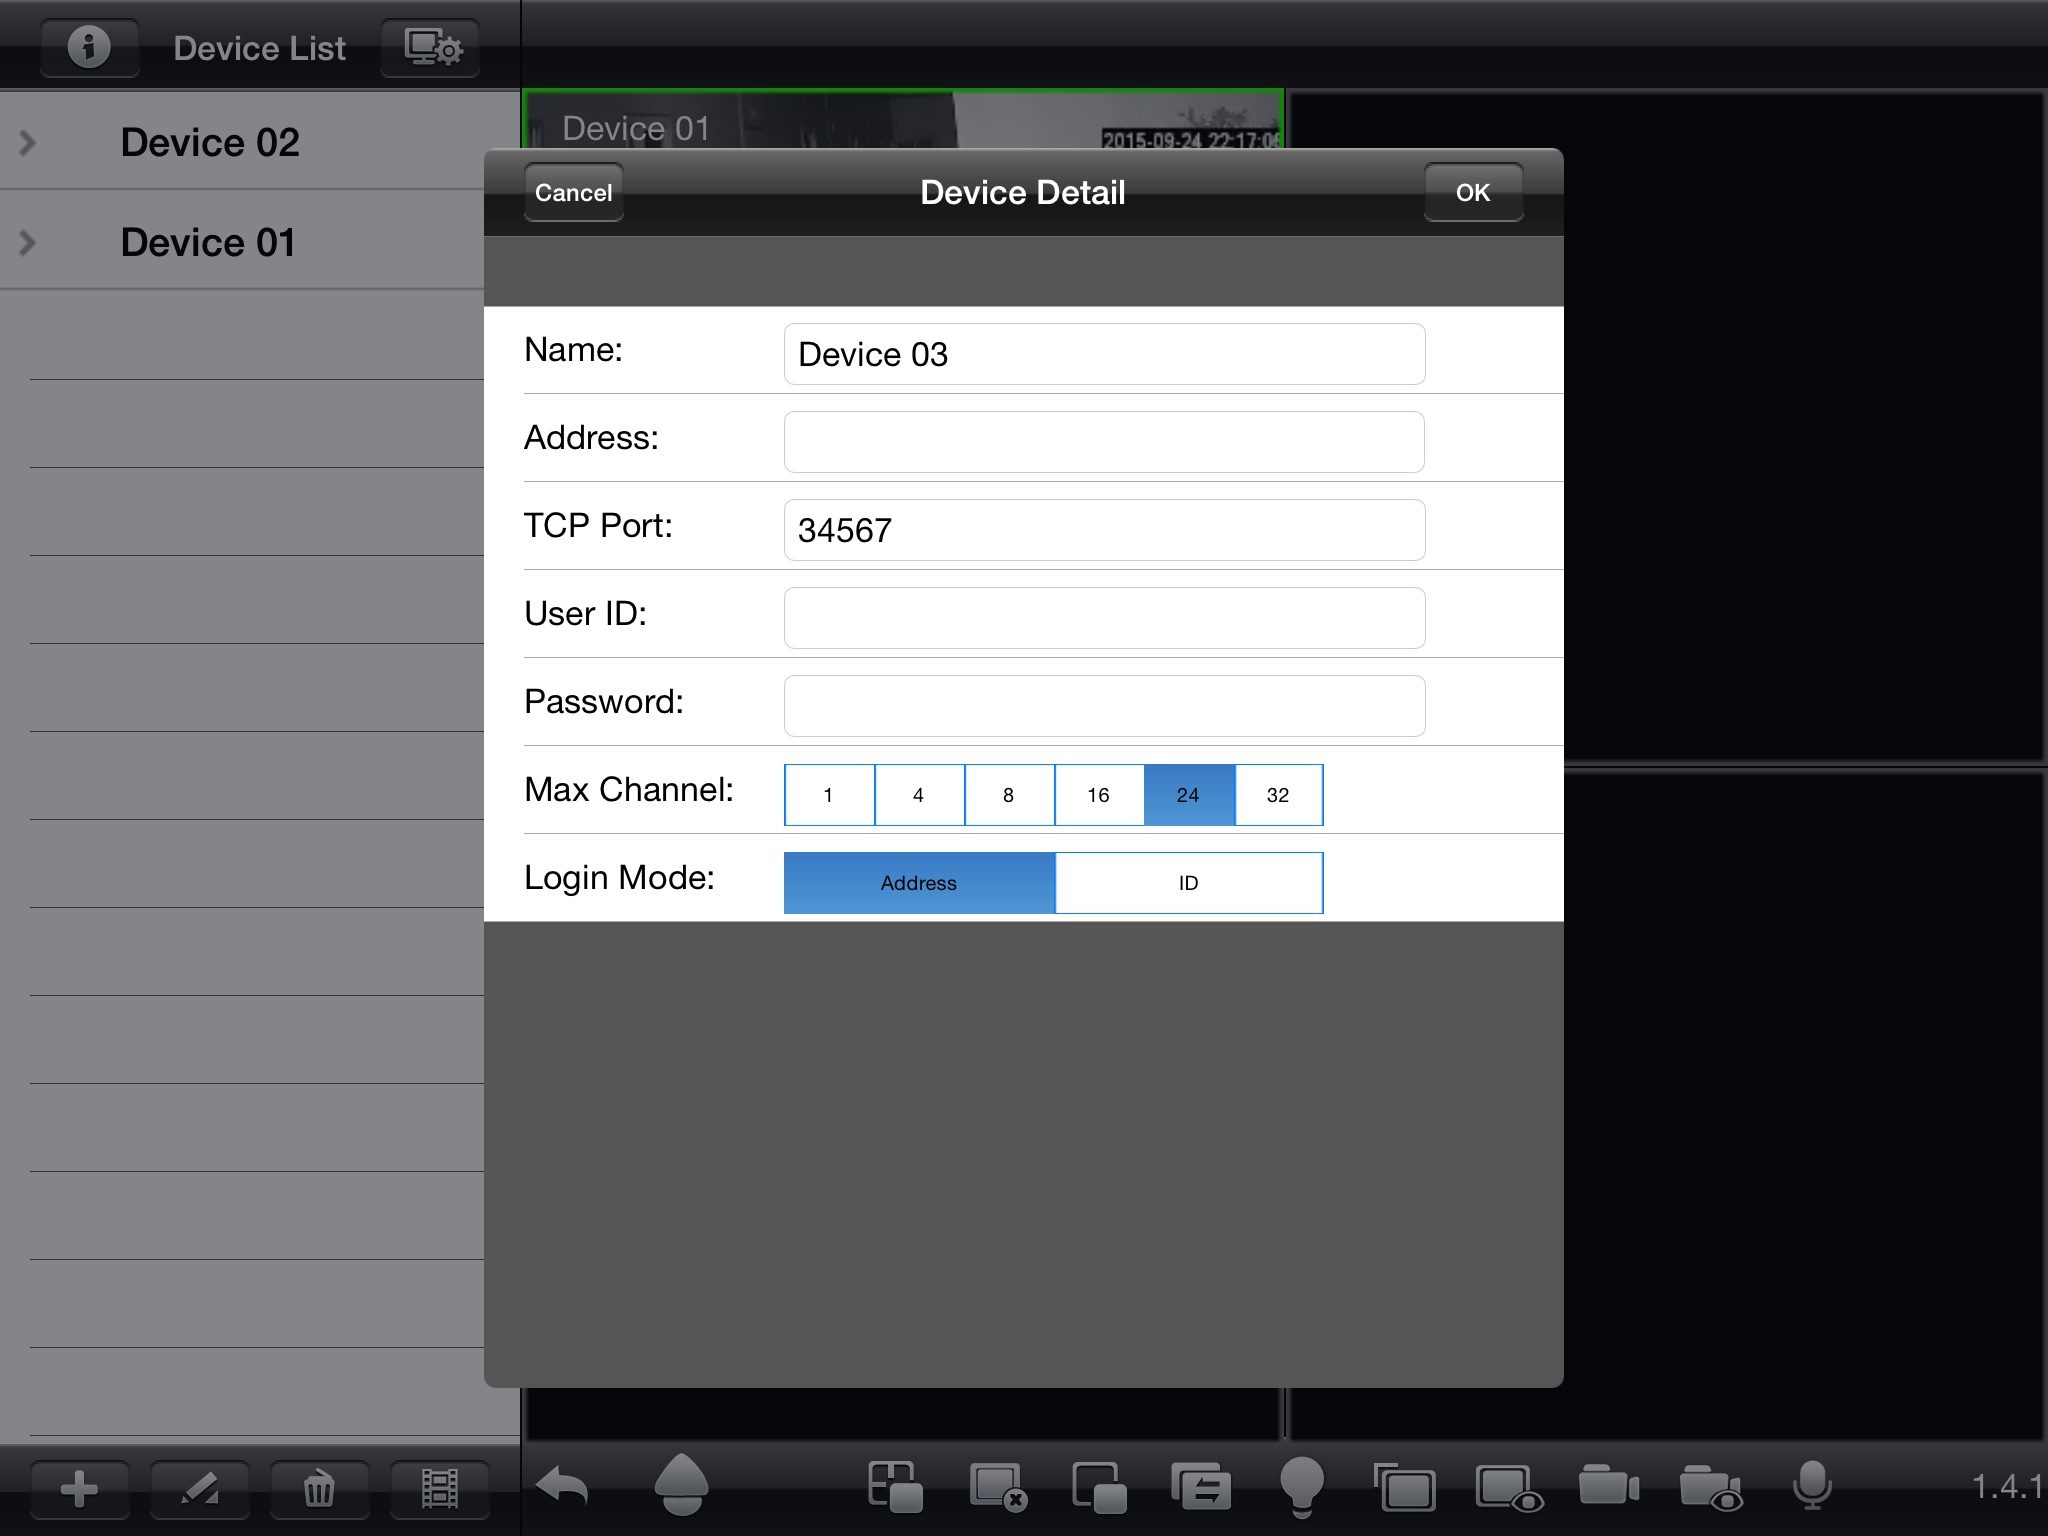Open the info button in header
The image size is (2048, 1536).
(89, 47)
